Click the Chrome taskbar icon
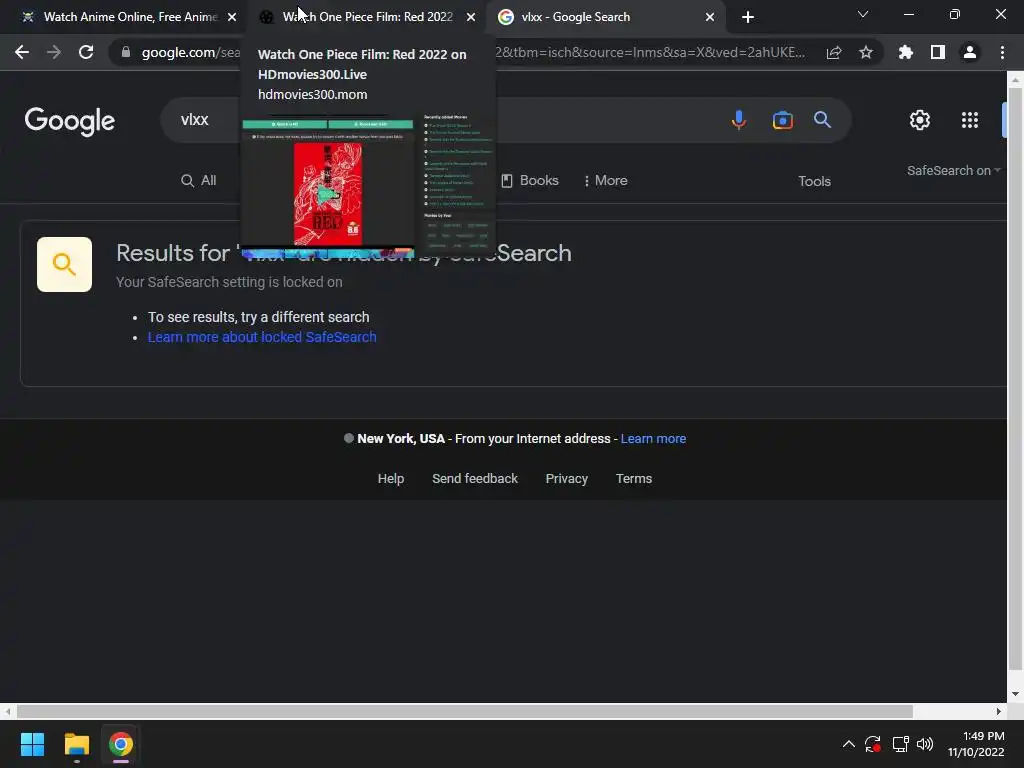 pos(121,744)
